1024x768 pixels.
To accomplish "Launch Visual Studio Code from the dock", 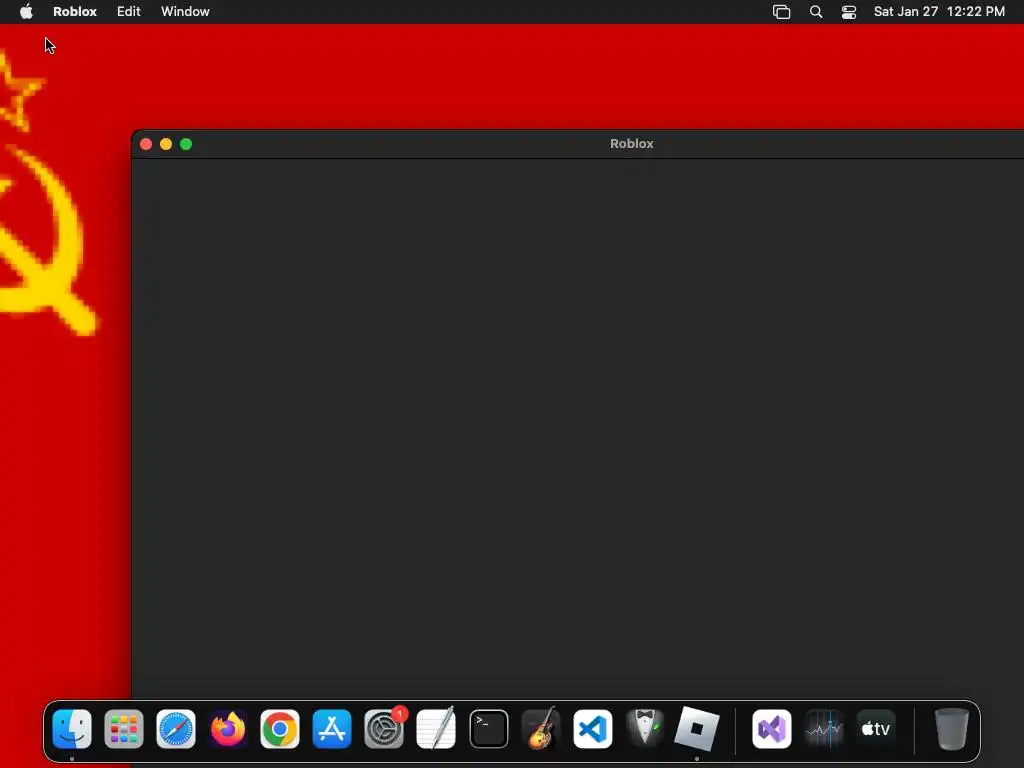I will (x=593, y=729).
